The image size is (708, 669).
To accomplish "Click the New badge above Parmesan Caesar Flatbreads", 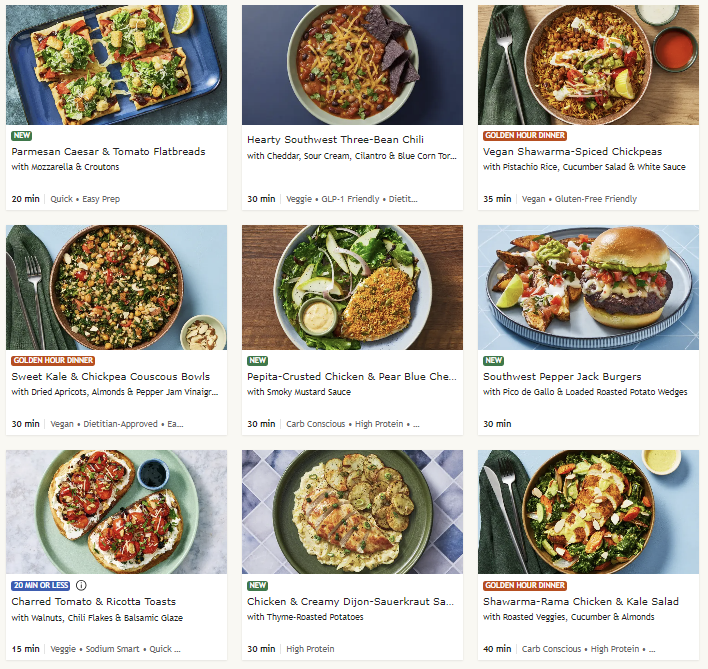I will point(22,135).
